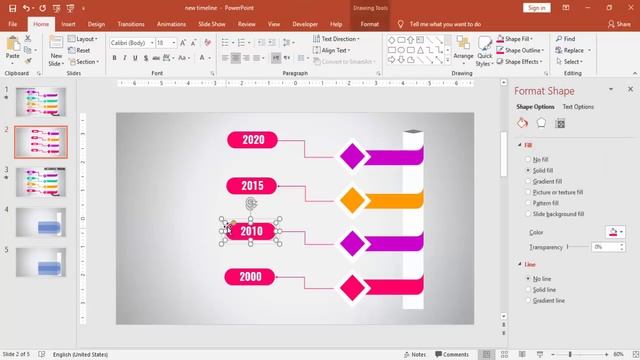This screenshot has width=640, height=360.
Task: Select slide 4 thumbnail
Action: [x=41, y=222]
